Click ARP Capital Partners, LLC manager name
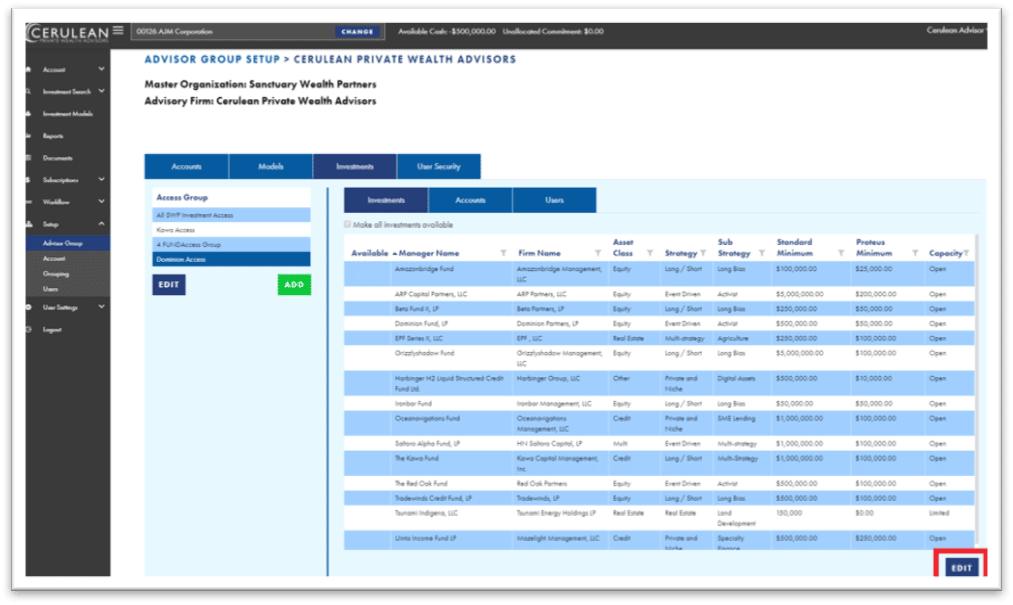 pyautogui.click(x=431, y=294)
